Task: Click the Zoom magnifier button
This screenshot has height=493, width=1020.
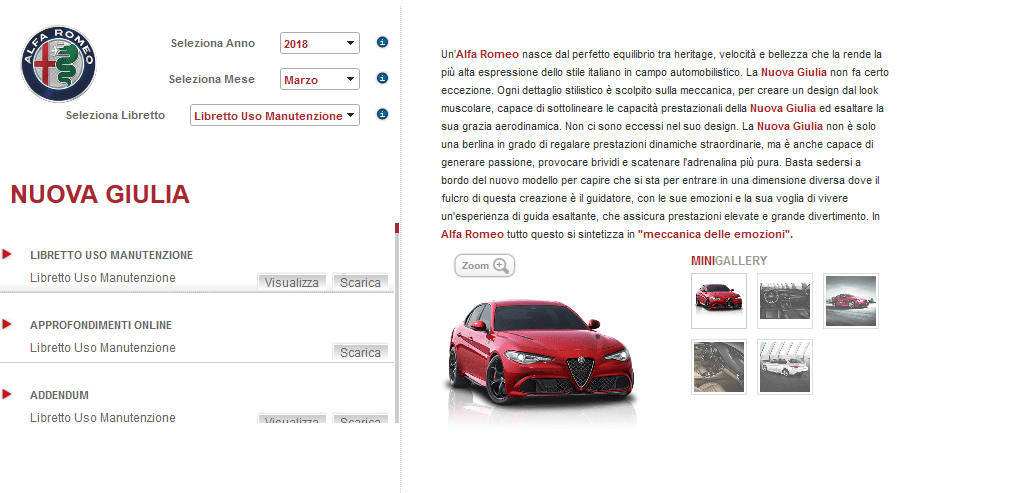Action: tap(485, 265)
